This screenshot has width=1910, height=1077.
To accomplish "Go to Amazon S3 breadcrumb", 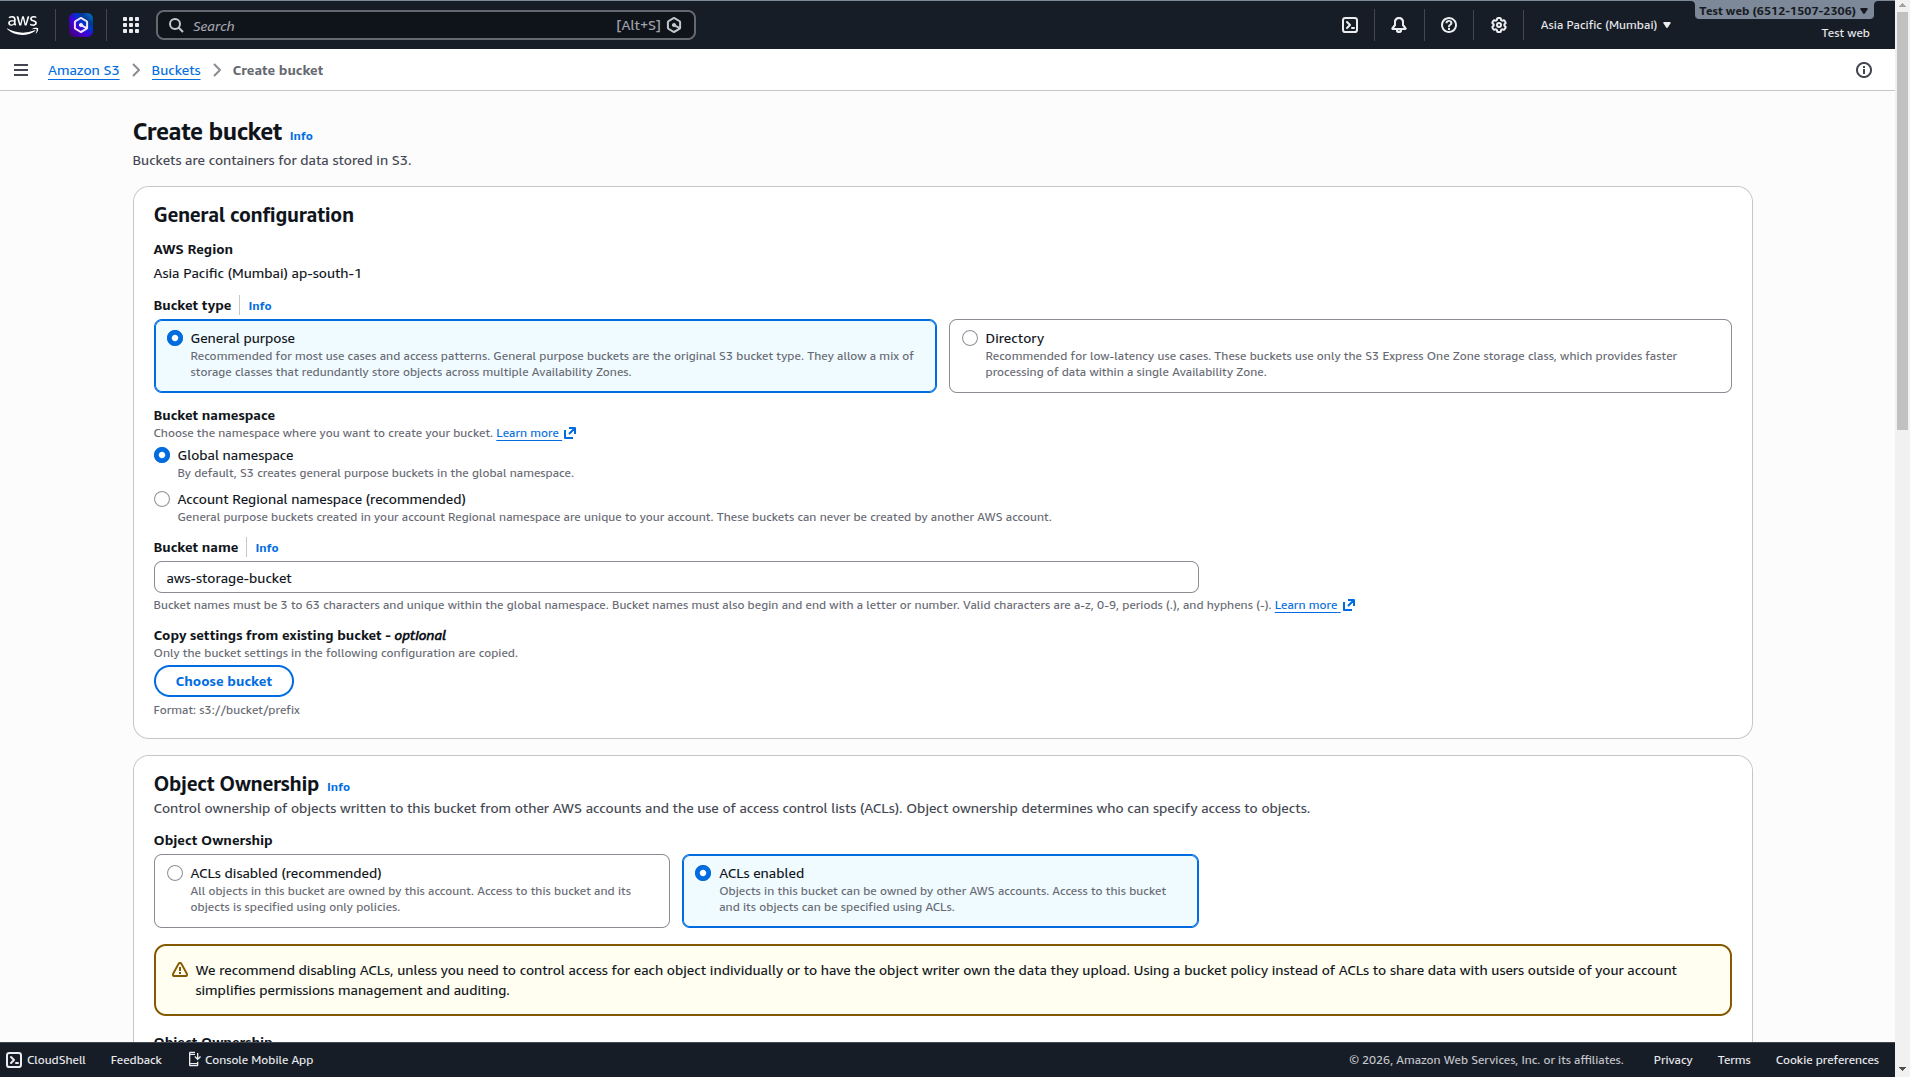I will 84,70.
